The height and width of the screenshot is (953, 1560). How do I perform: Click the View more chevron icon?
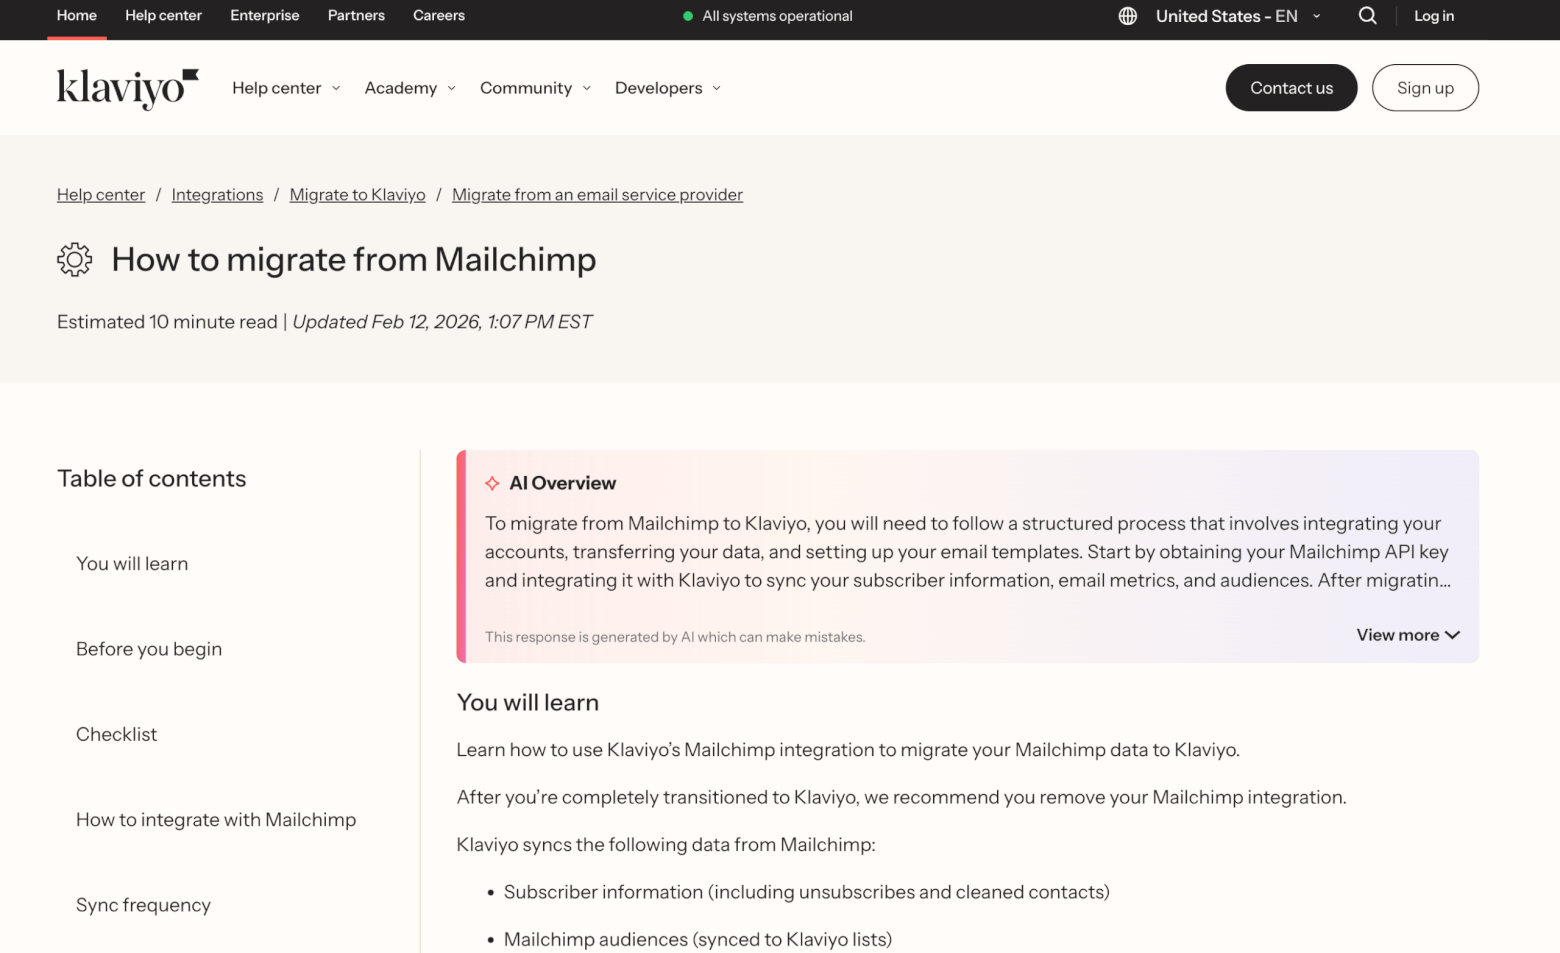click(1453, 634)
